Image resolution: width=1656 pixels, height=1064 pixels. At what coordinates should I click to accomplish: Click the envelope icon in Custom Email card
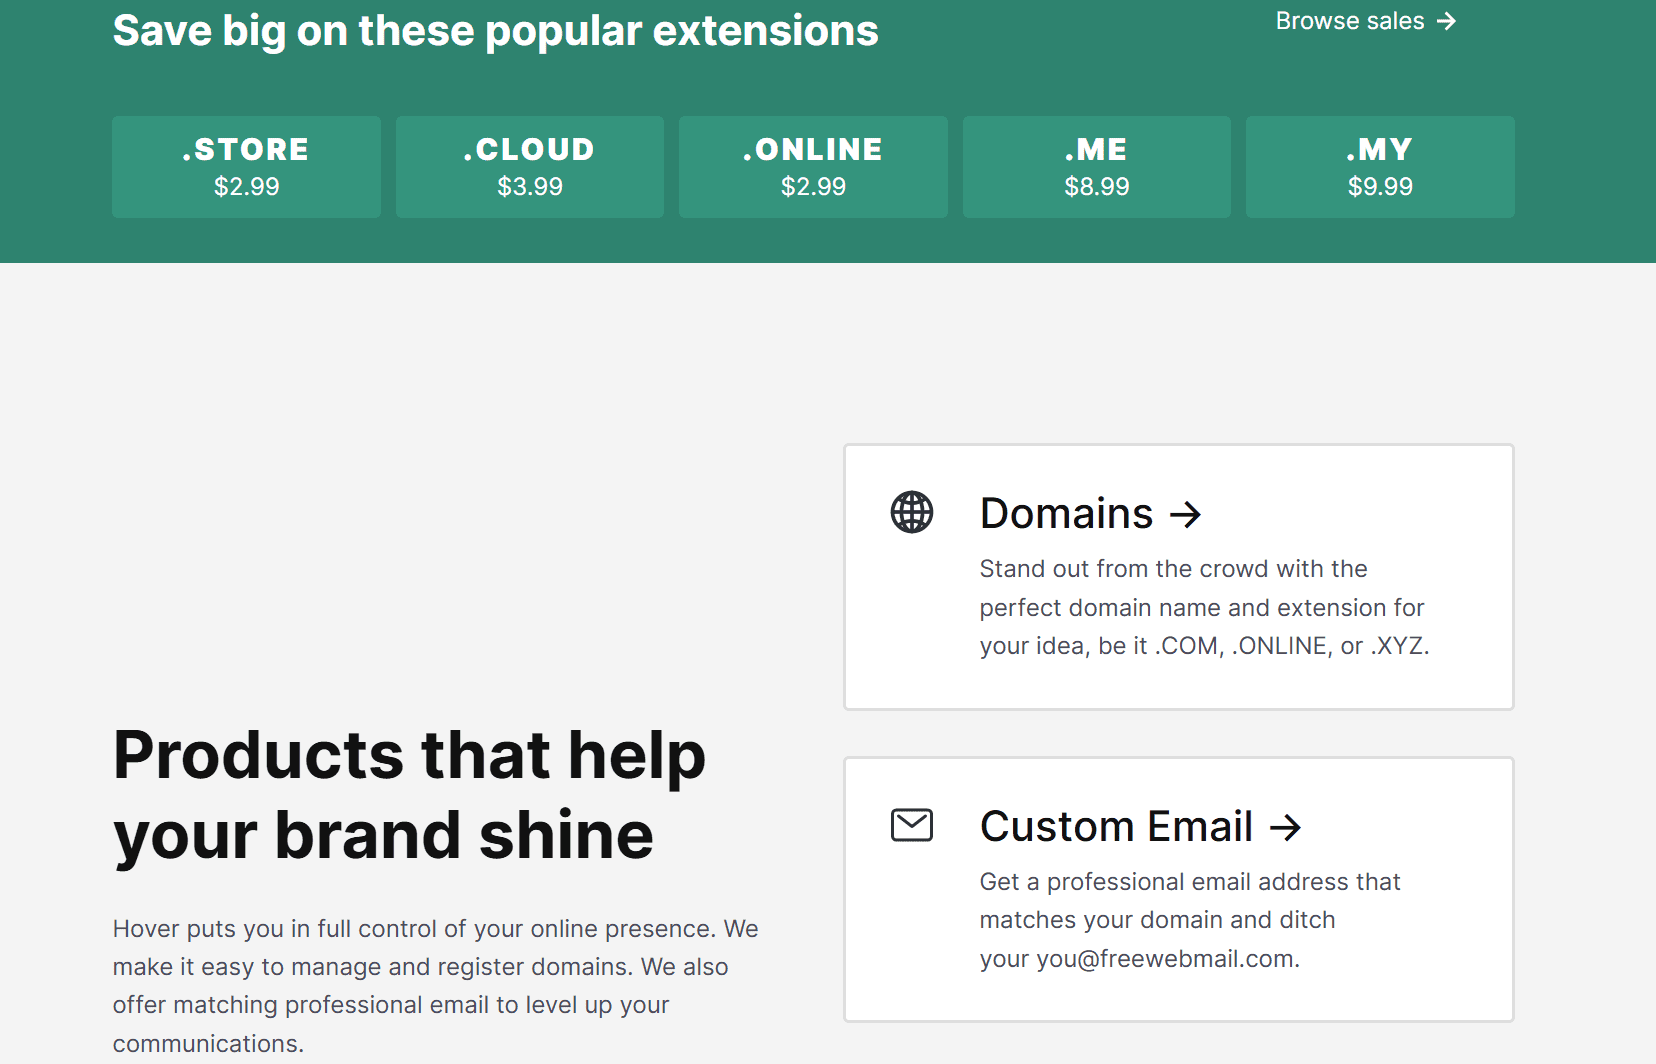911,825
